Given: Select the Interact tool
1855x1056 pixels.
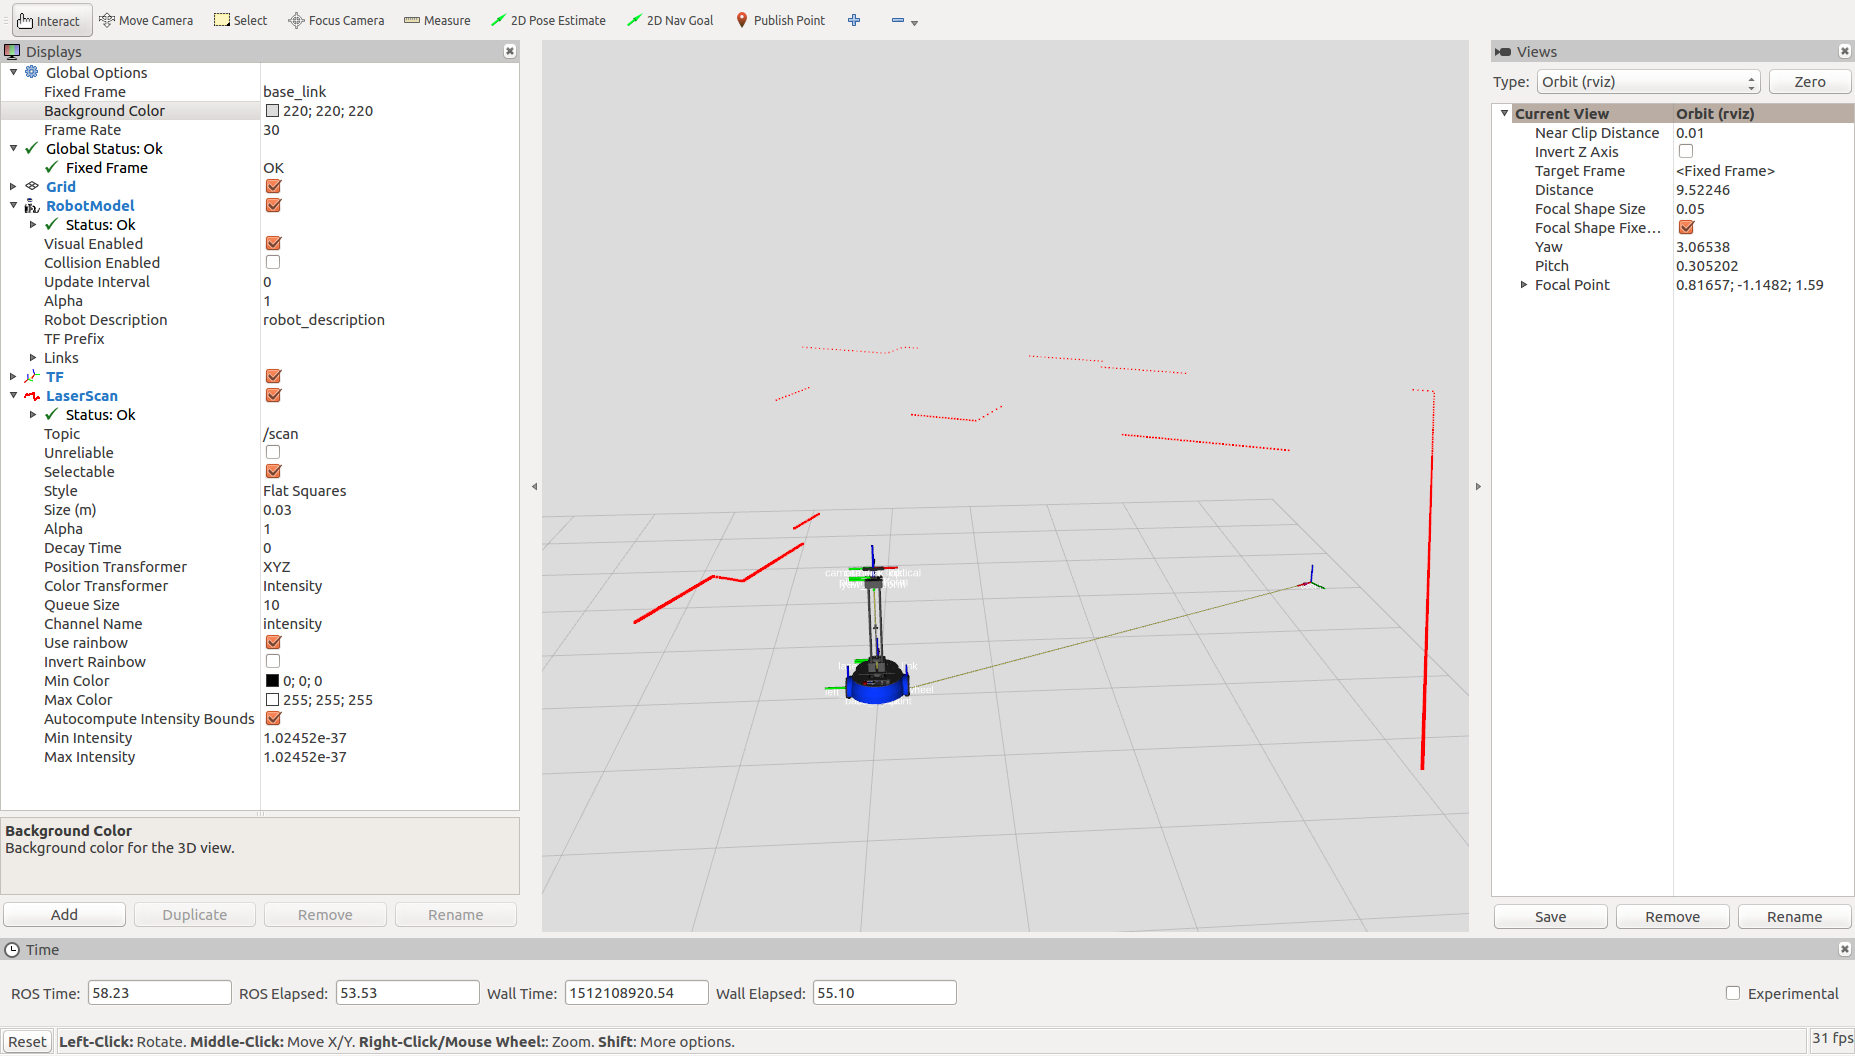Looking at the screenshot, I should pos(50,20).
